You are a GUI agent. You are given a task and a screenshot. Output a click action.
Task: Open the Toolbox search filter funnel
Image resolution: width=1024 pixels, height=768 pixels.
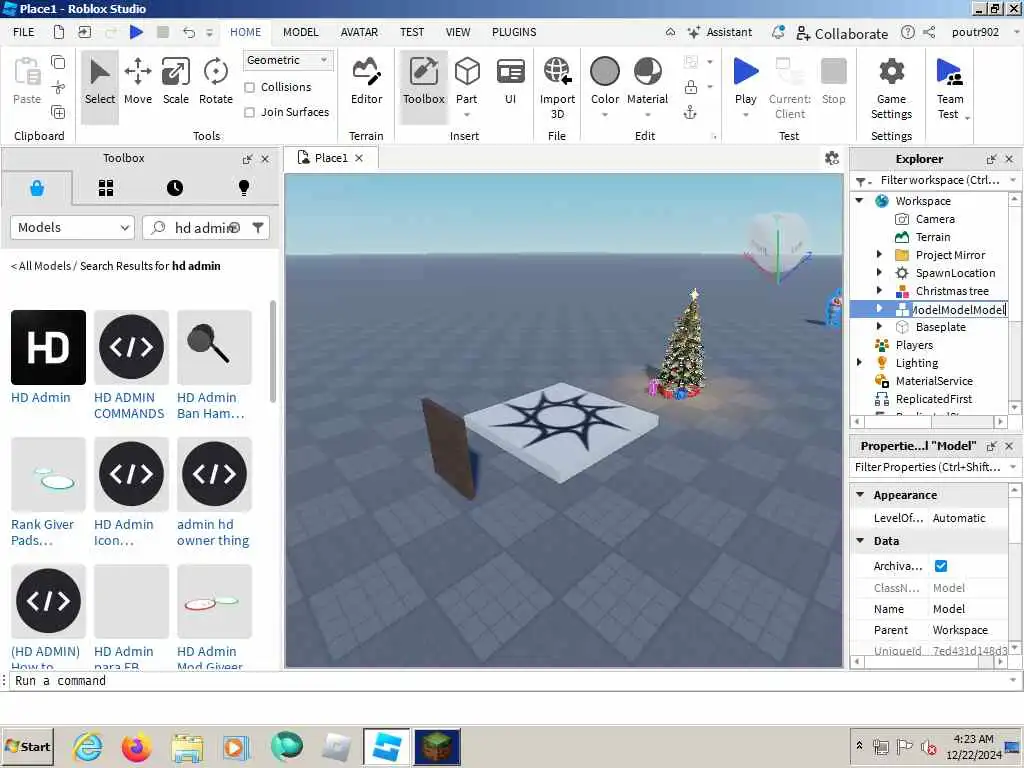click(258, 227)
